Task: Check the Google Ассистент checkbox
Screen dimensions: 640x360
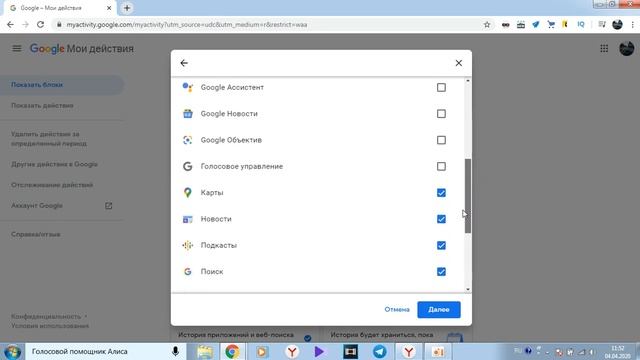Action: pos(441,87)
